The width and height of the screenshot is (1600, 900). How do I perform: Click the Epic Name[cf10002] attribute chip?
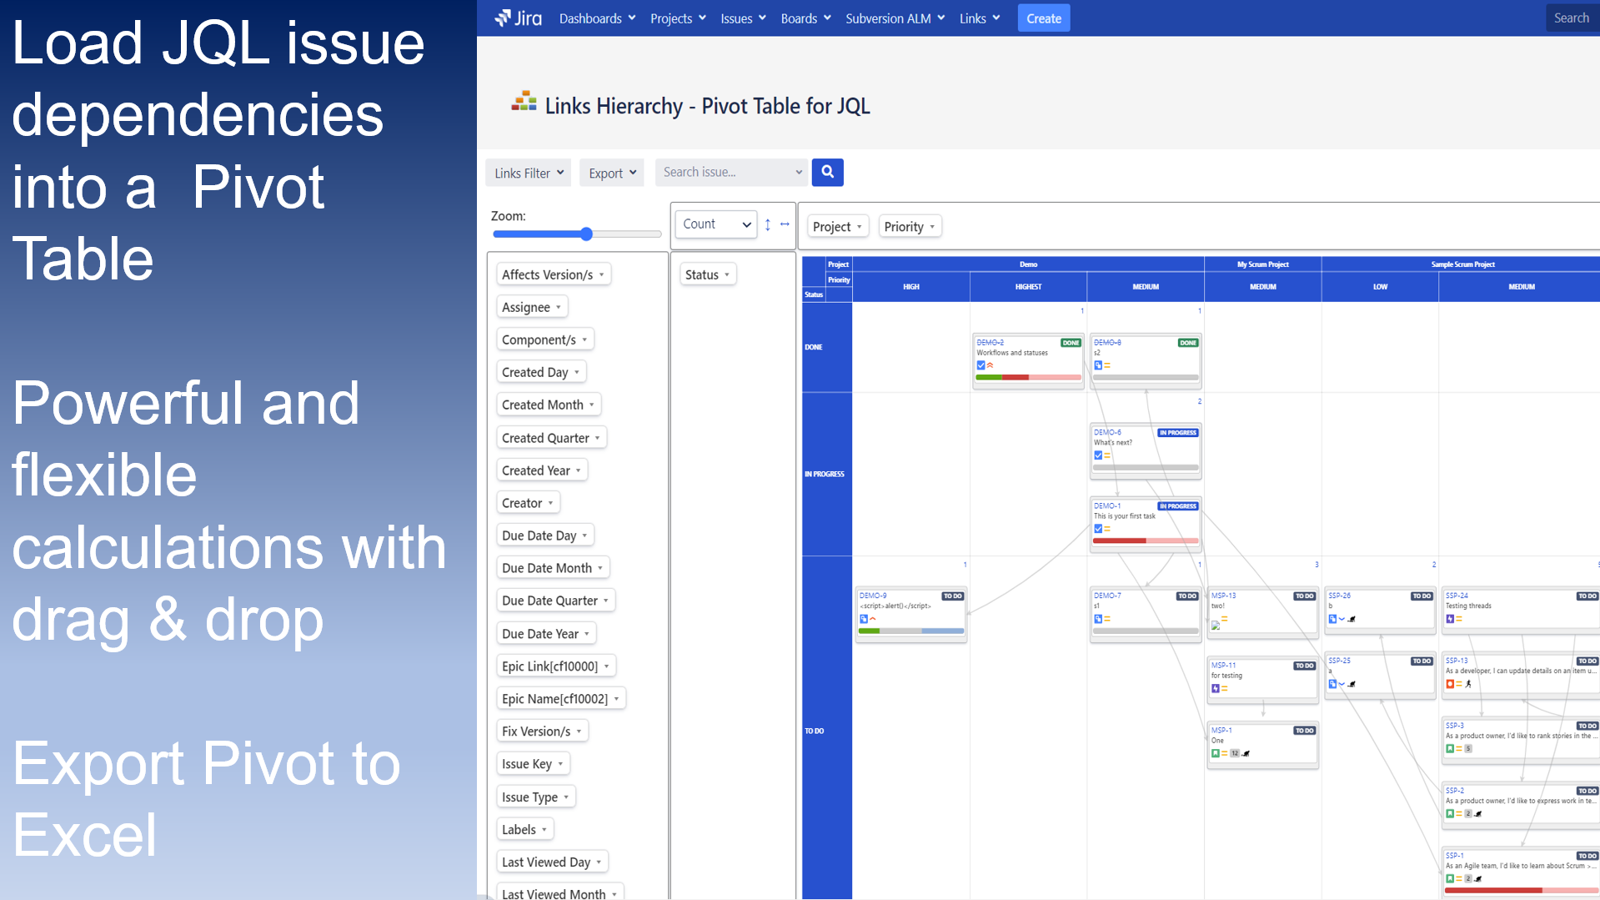click(561, 699)
